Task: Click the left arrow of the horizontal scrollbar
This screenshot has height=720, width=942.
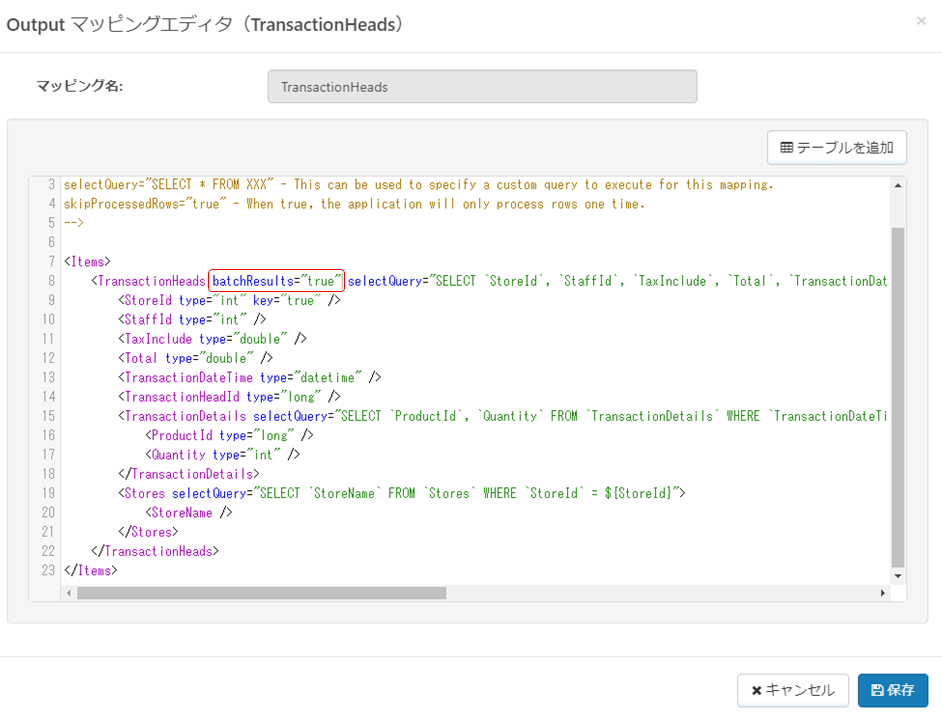Action: pyautogui.click(x=69, y=593)
